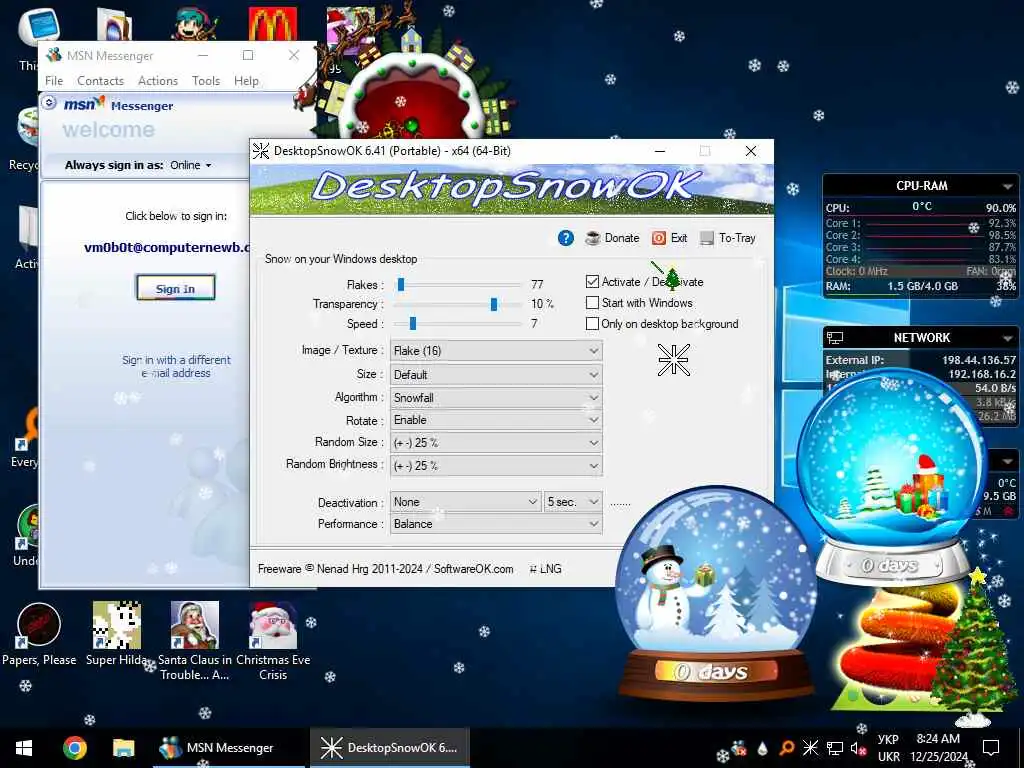Open the Size dropdown showing Default
1024x768 pixels.
pos(496,375)
